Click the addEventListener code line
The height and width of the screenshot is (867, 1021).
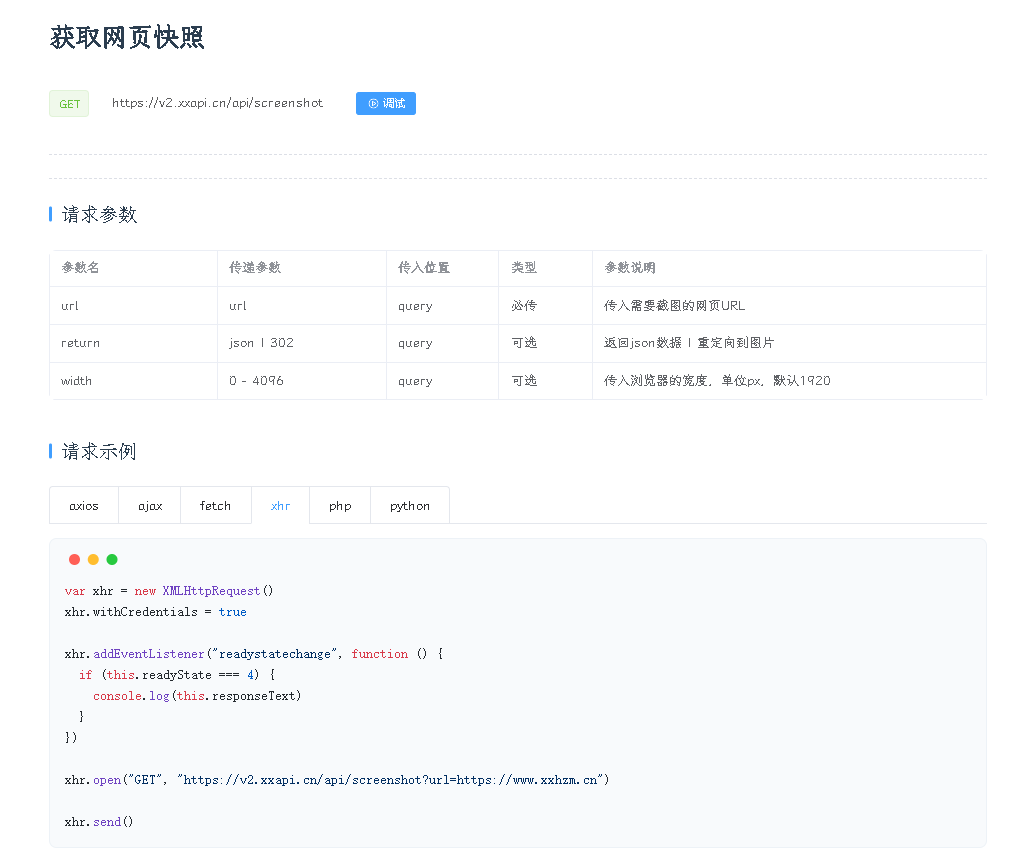(254, 653)
